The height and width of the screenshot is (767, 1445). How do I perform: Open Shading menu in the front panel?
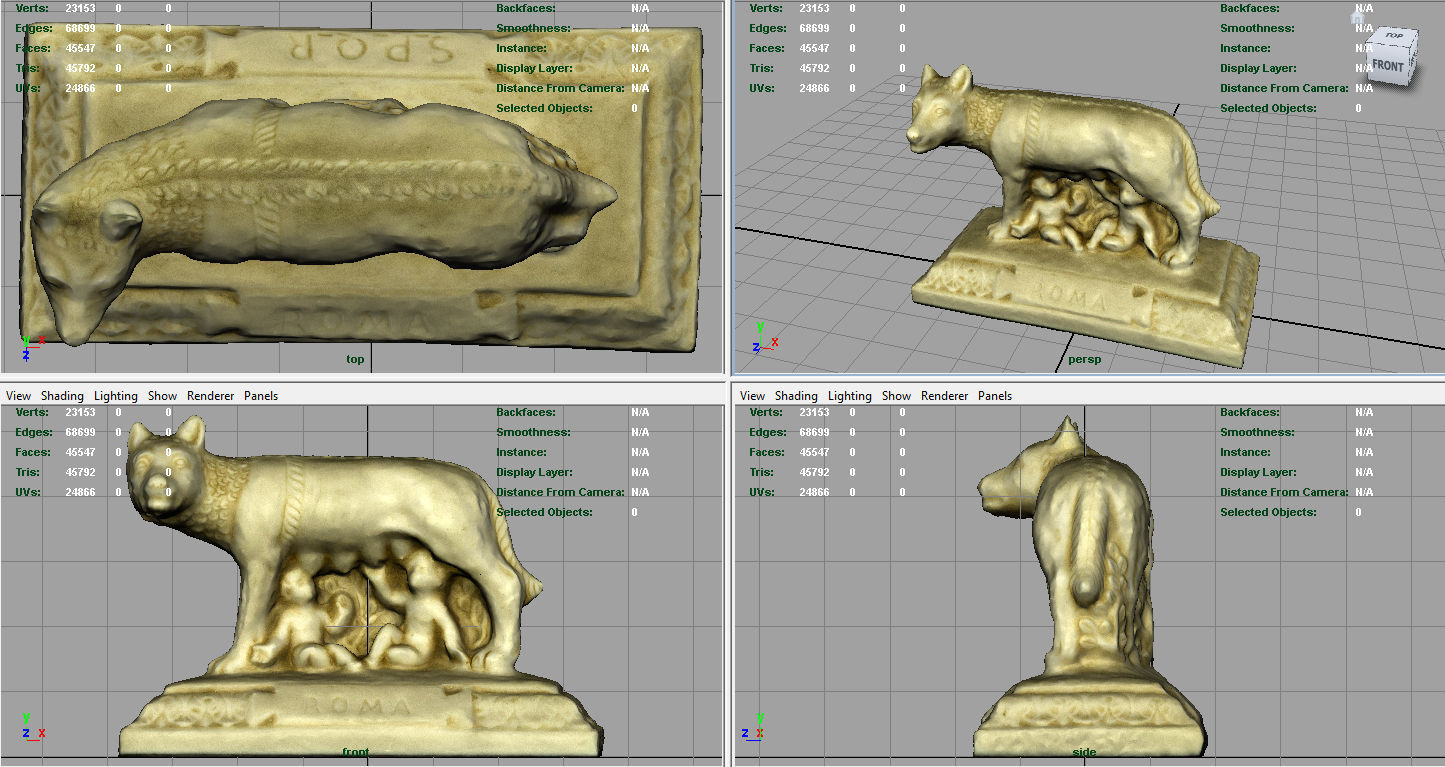[x=62, y=396]
